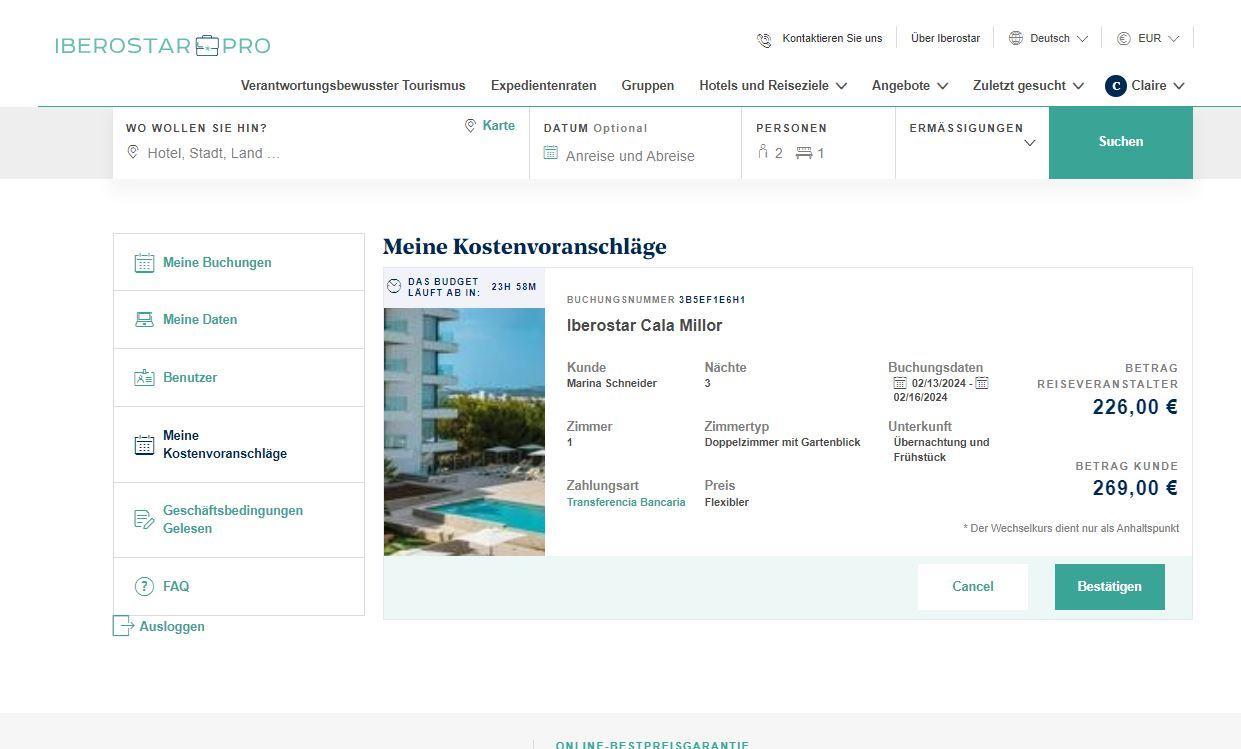The width and height of the screenshot is (1241, 749).
Task: Open the Claire account menu chevron
Action: click(1179, 86)
